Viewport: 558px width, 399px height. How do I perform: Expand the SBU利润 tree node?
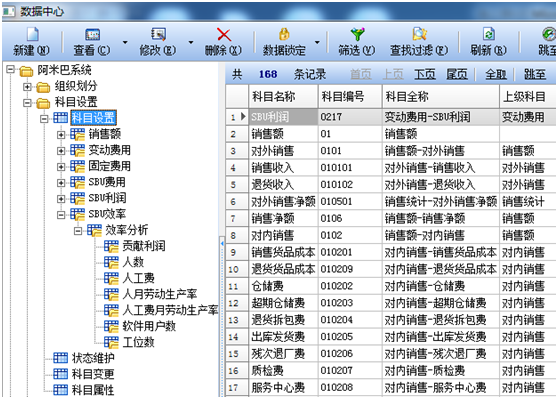61,198
